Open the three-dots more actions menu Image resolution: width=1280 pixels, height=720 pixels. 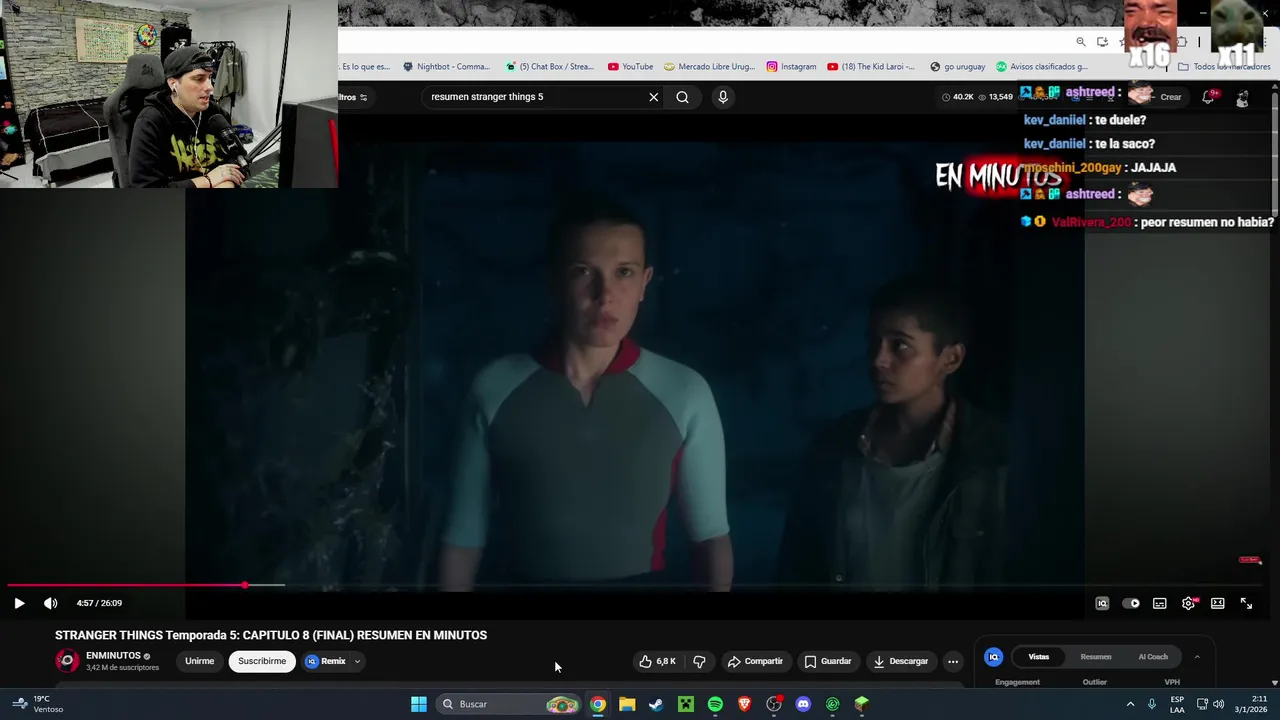[x=953, y=661]
